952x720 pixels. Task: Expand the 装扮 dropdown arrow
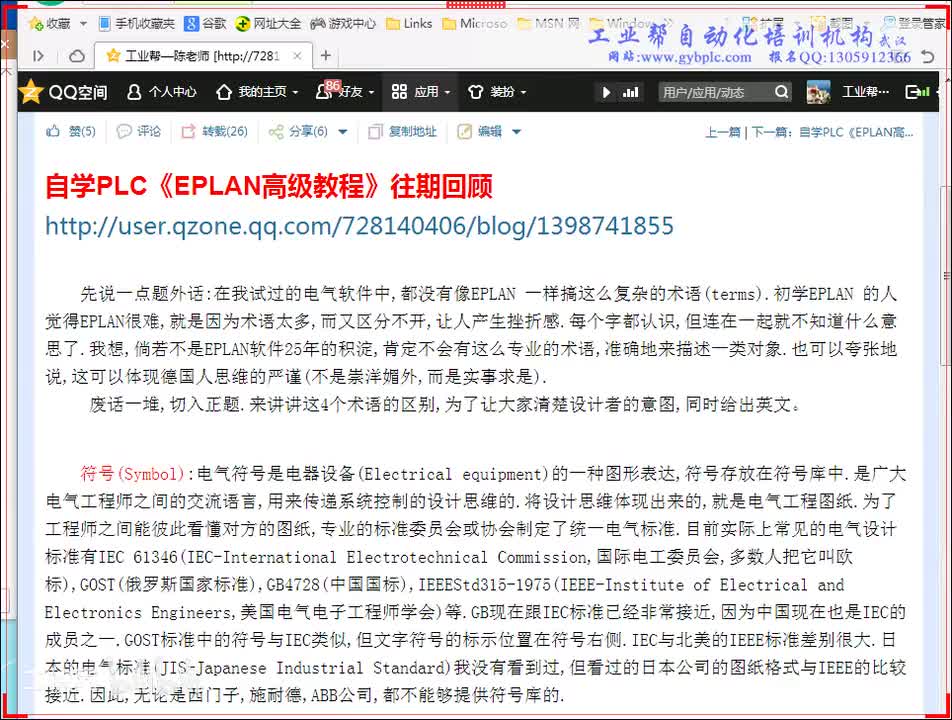point(523,92)
